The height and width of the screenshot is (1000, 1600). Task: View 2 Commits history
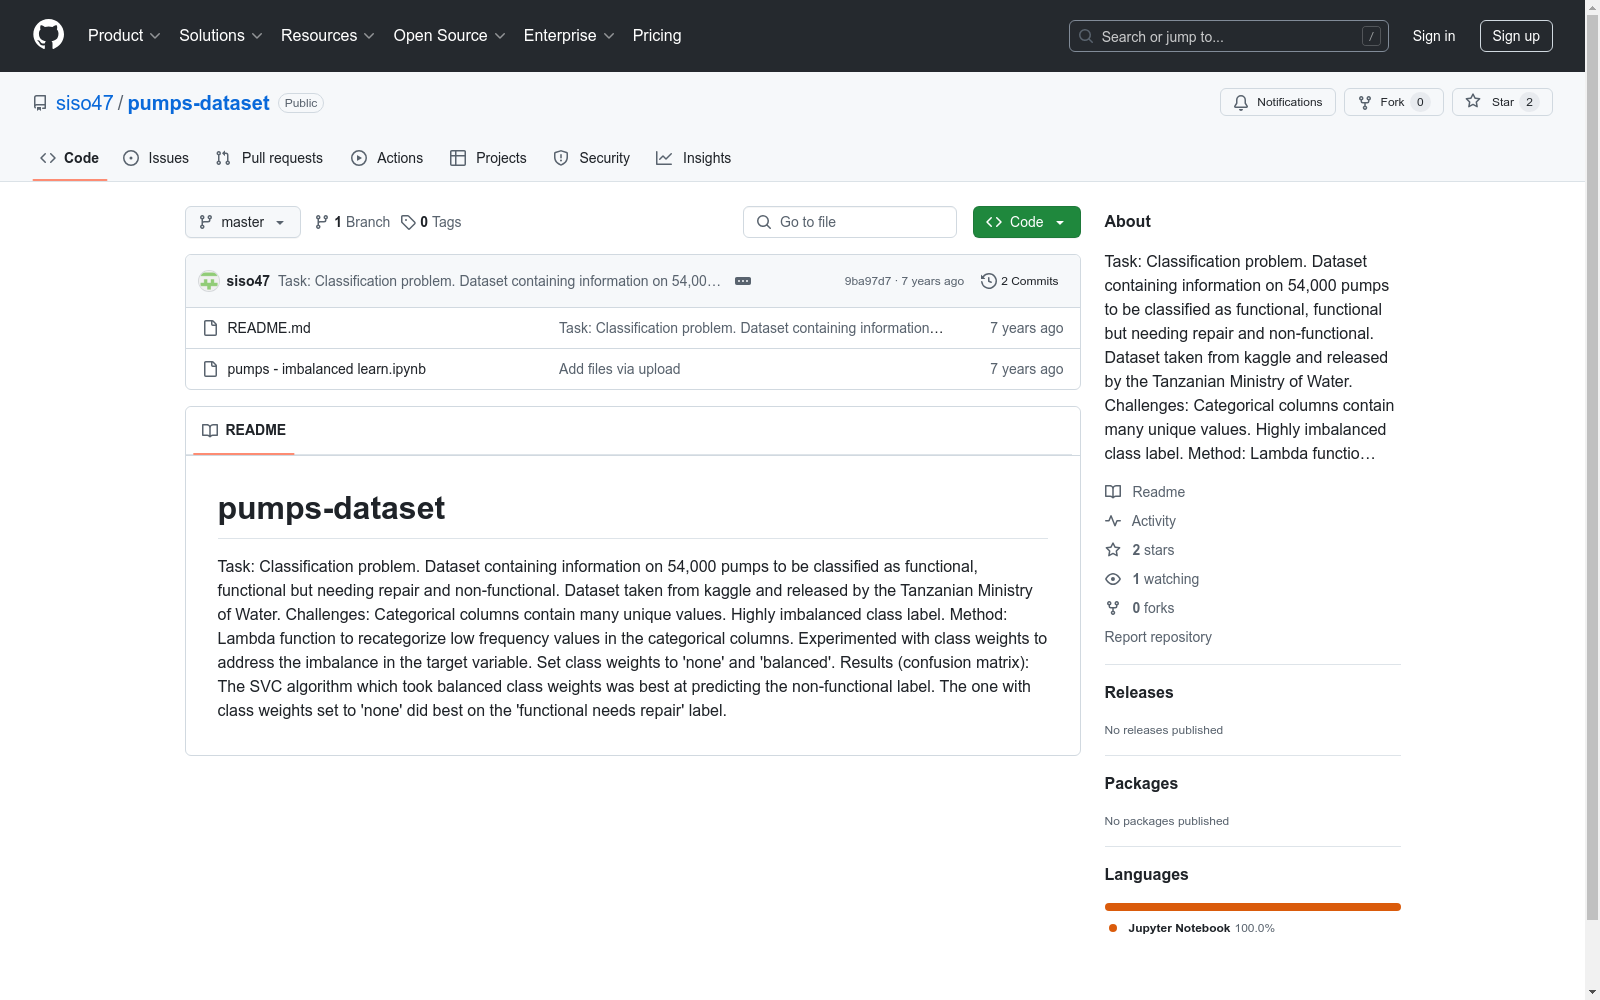pyautogui.click(x=1020, y=281)
